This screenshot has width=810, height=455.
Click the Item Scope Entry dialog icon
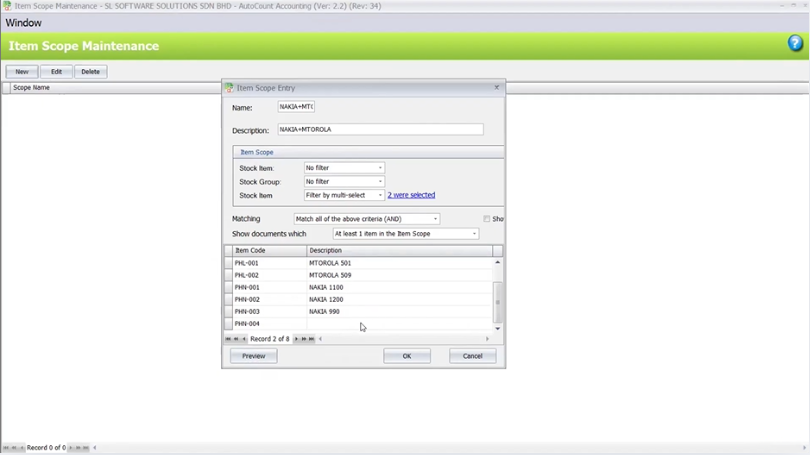coord(229,88)
